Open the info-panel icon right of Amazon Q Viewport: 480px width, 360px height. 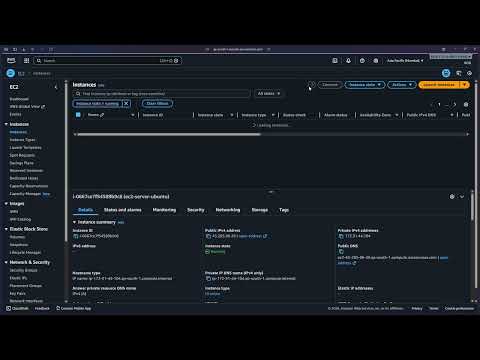pyautogui.click(x=459, y=73)
